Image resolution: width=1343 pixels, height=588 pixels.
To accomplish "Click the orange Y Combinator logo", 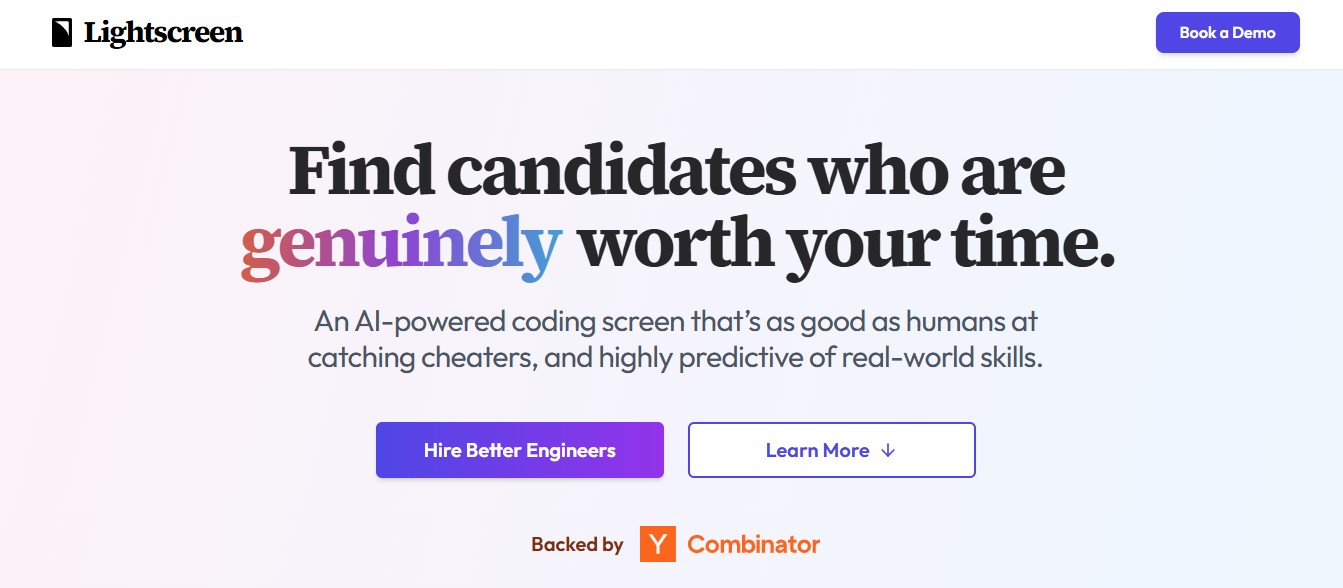I will click(x=657, y=544).
